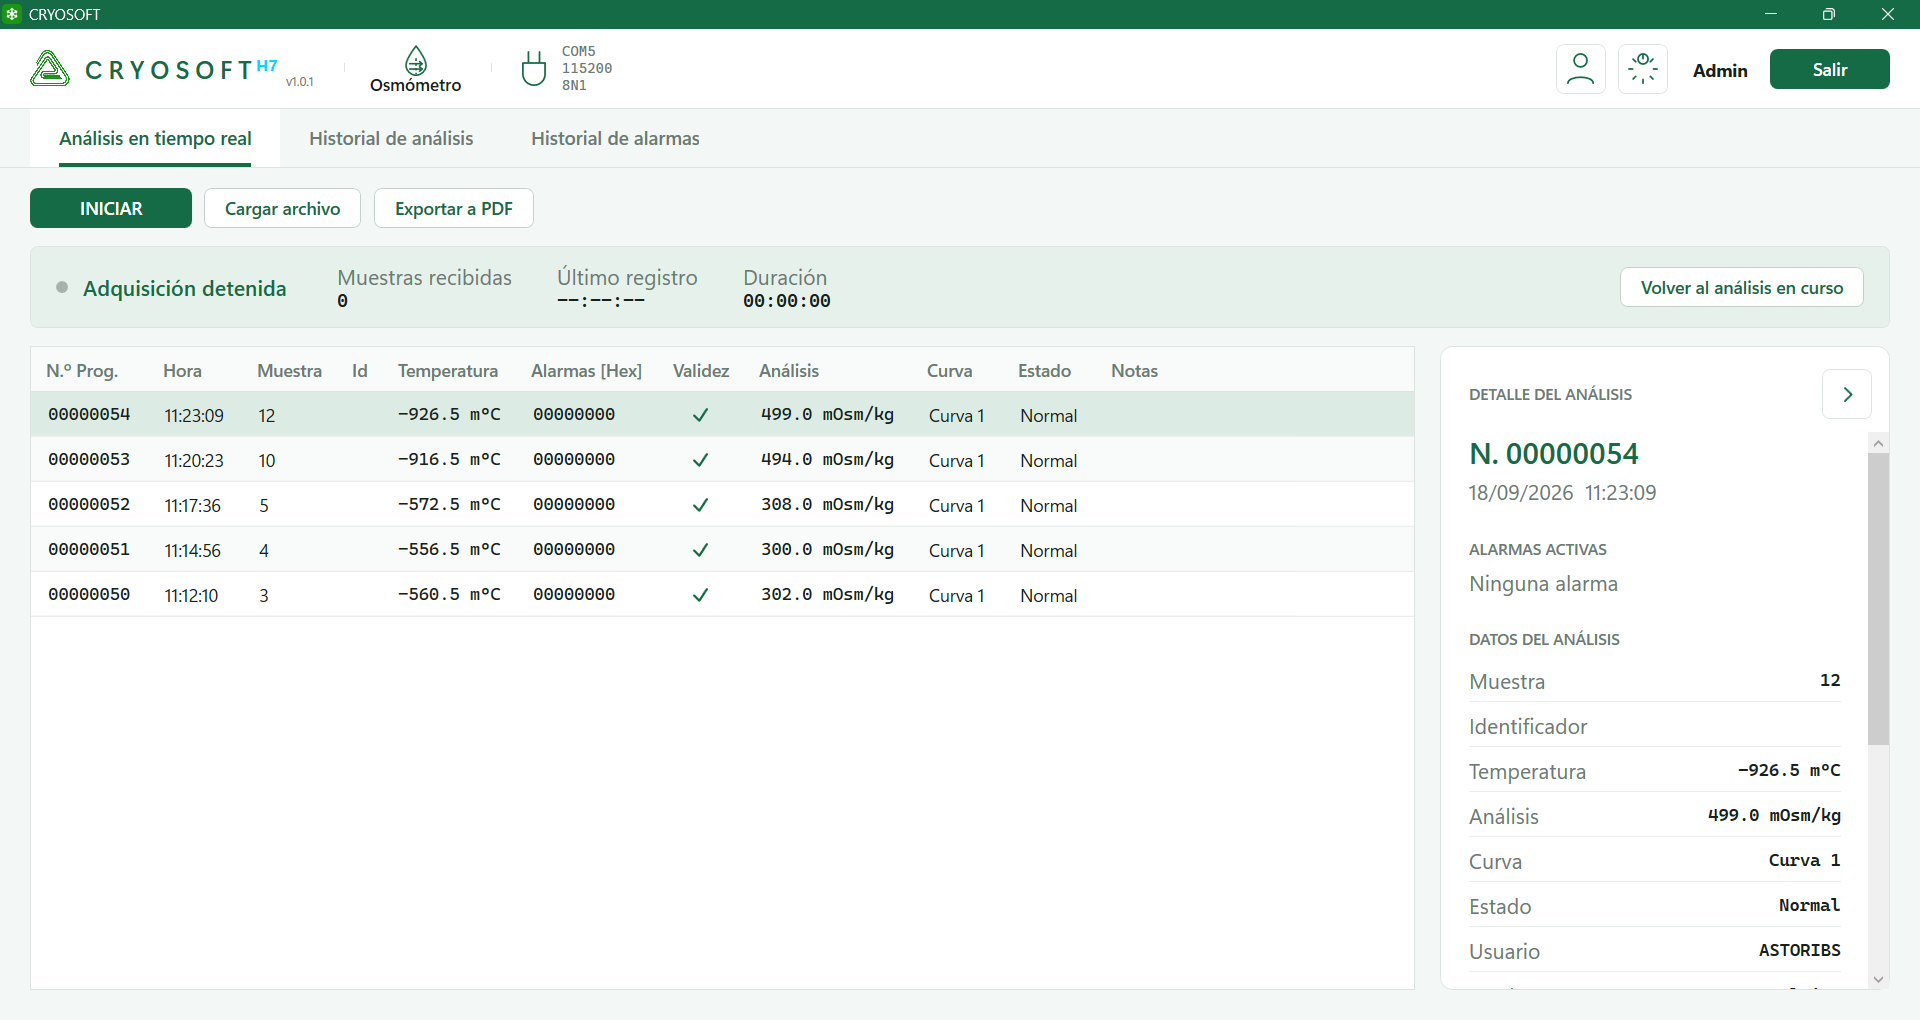
Task: Click the Cryosoft triangle logo
Action: [50, 69]
